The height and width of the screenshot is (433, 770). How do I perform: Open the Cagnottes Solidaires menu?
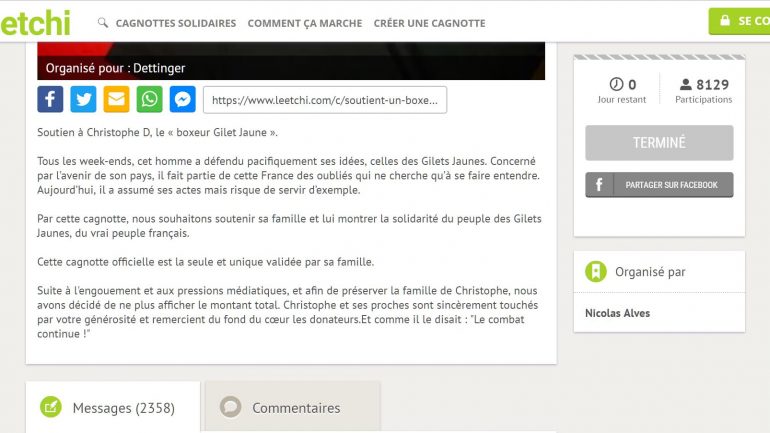pyautogui.click(x=176, y=23)
